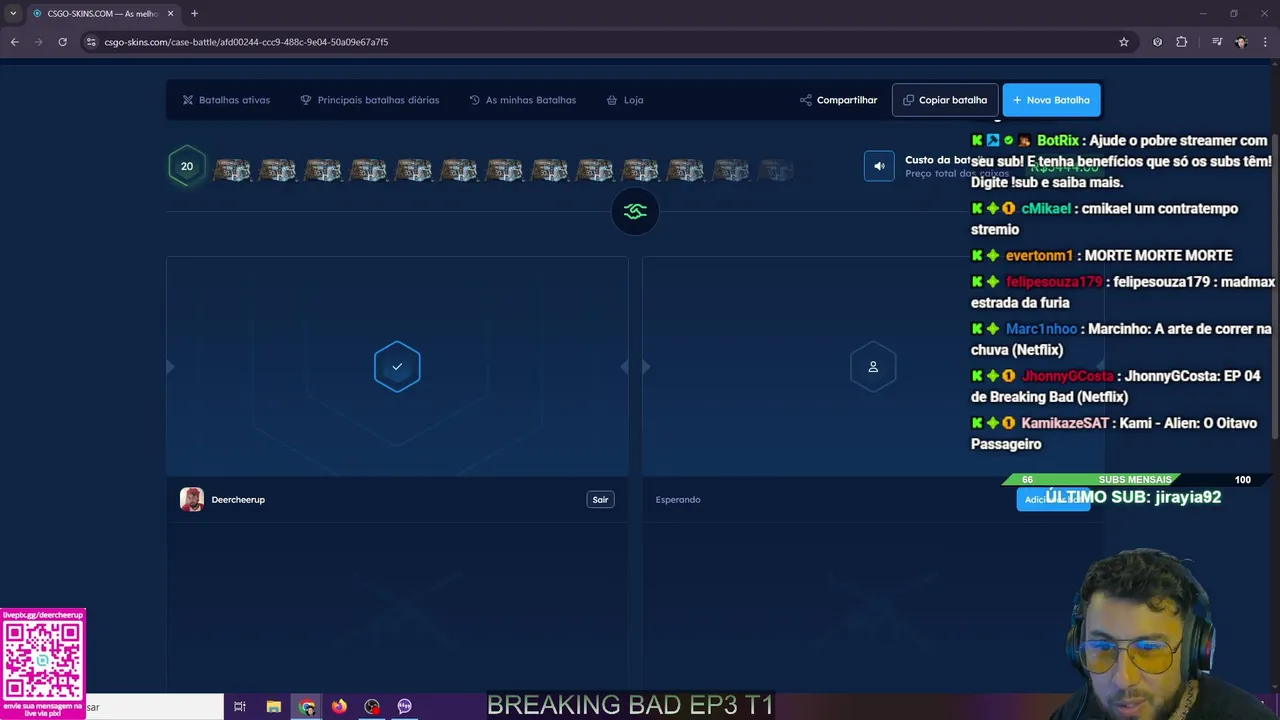This screenshot has width=1280, height=720.
Task: Click Sair next to Deercheerup
Action: [600, 499]
